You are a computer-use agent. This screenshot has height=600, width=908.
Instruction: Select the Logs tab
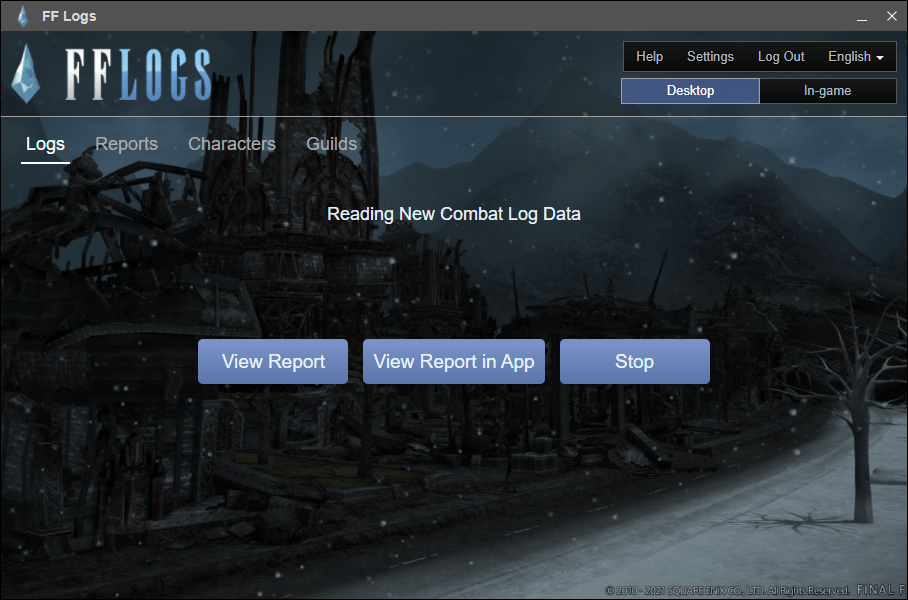pyautogui.click(x=45, y=144)
